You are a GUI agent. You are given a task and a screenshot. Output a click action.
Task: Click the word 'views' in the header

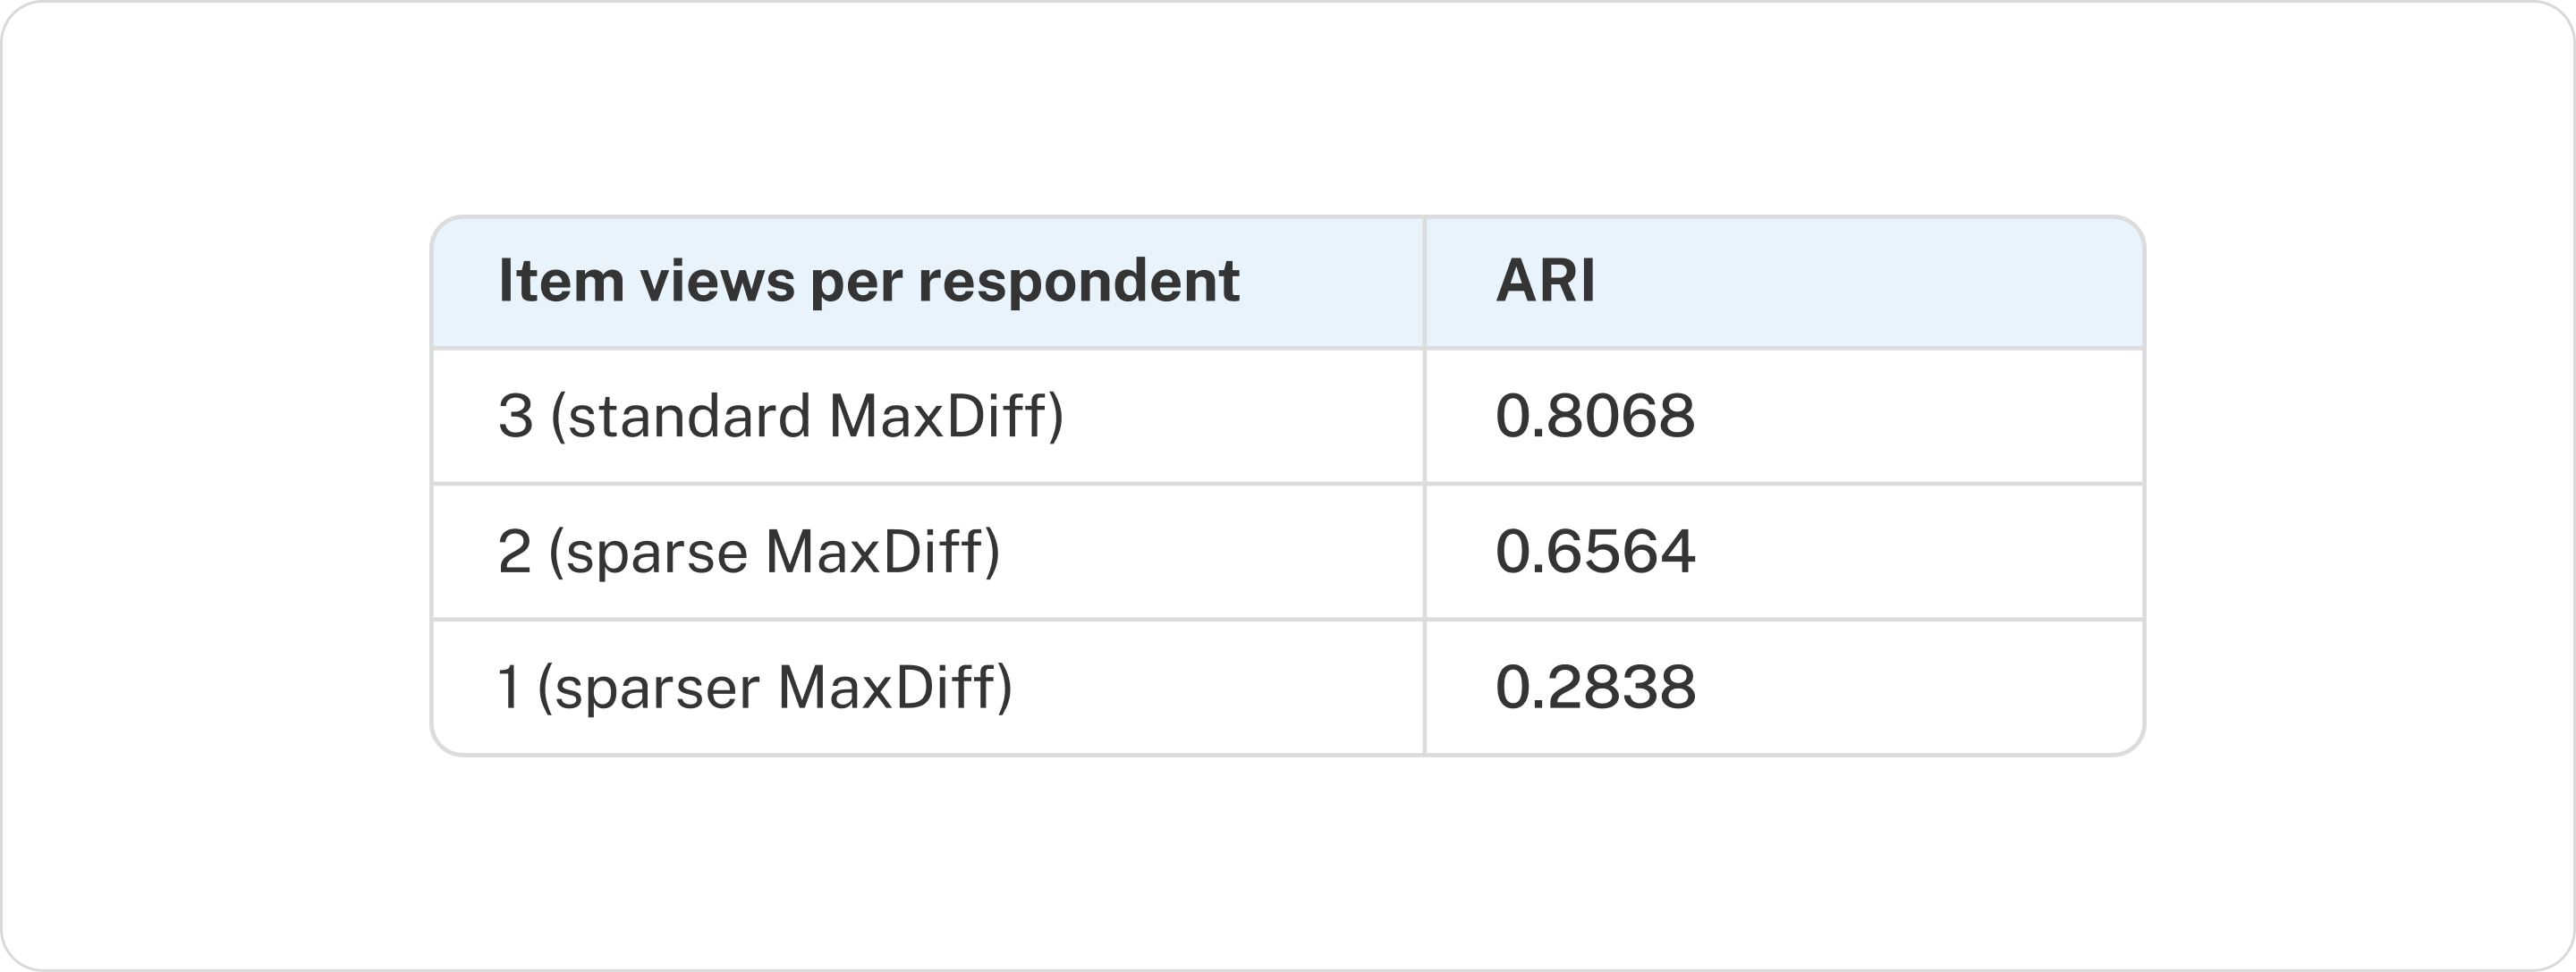tap(717, 281)
